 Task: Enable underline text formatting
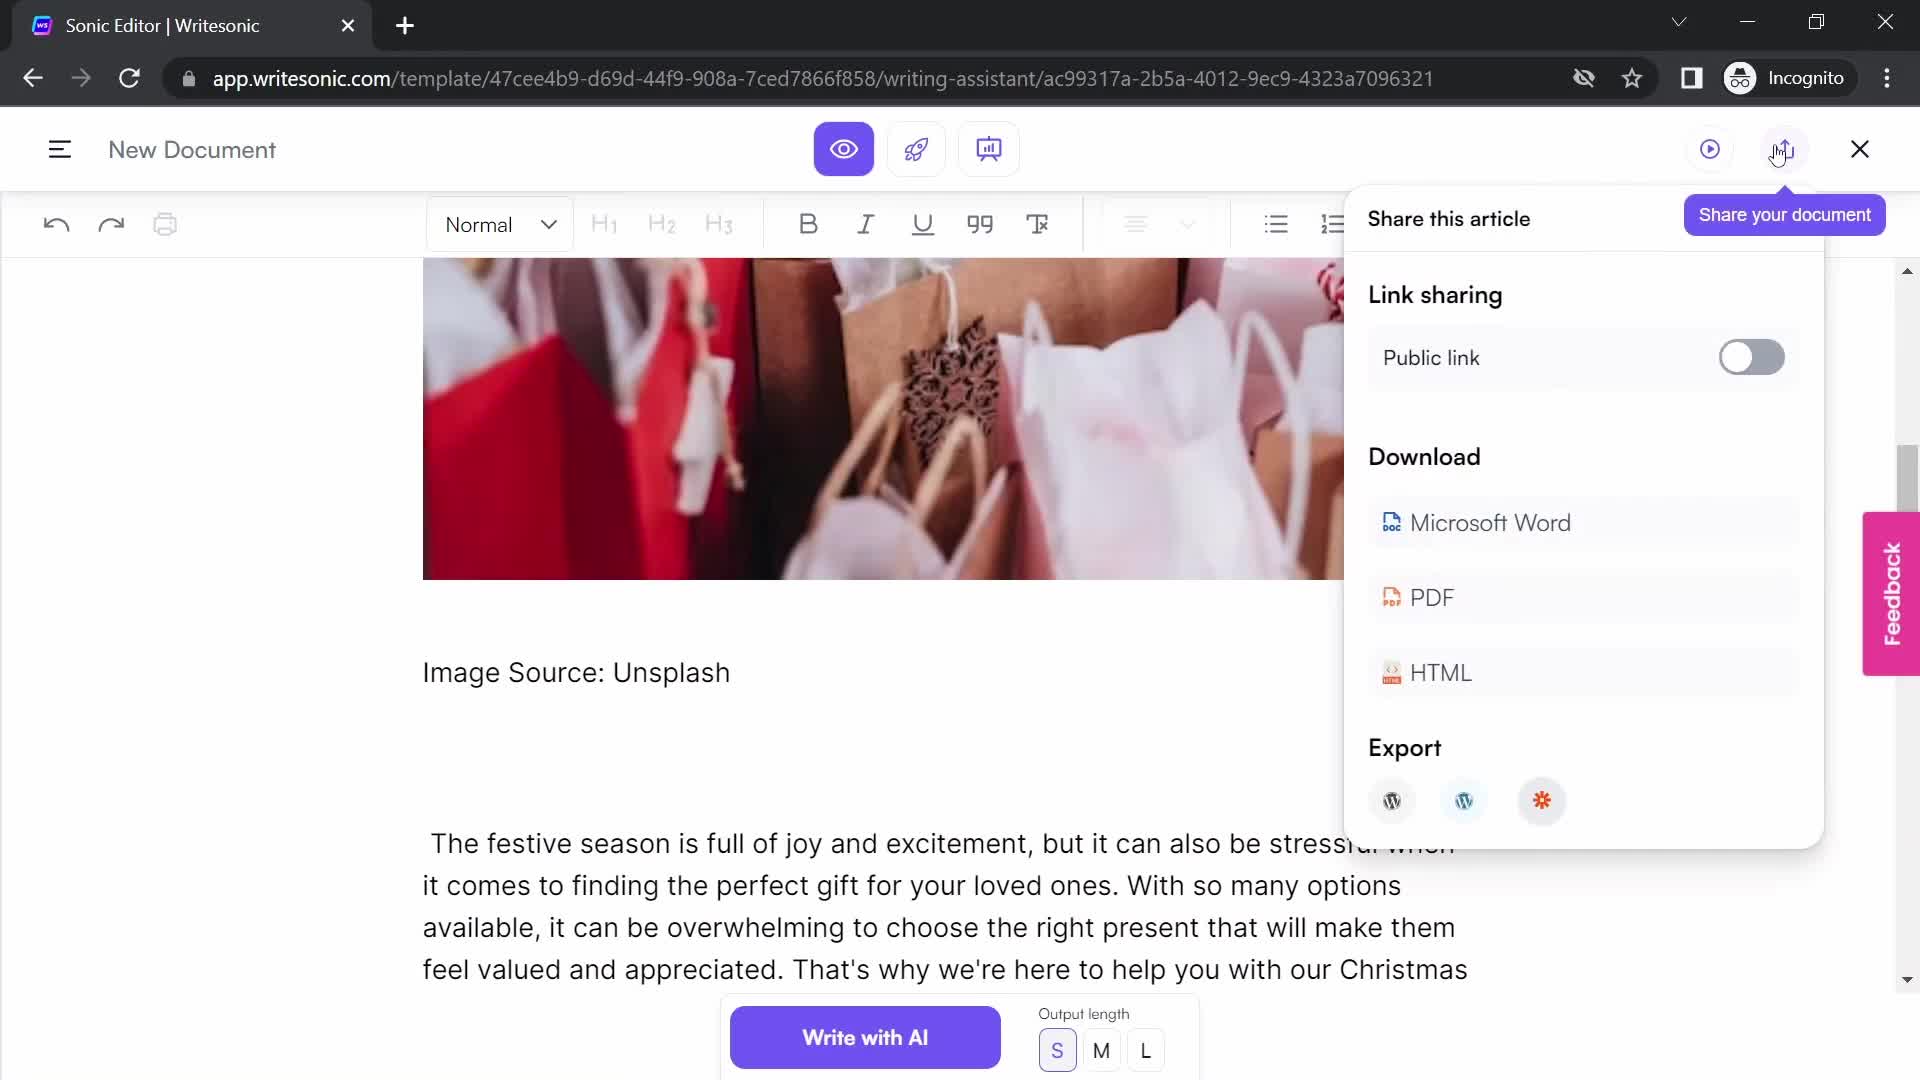pyautogui.click(x=923, y=224)
